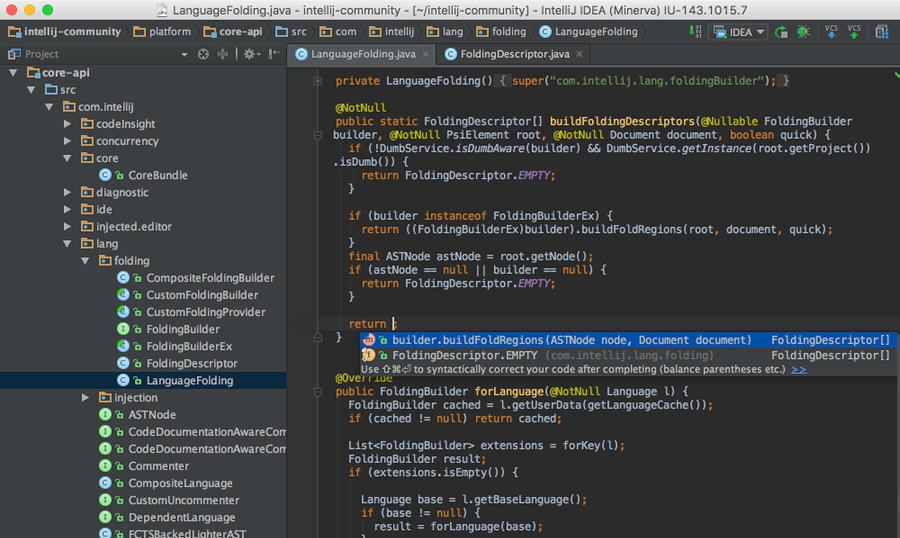Select LanguageFolding in the project tree

[143, 380]
